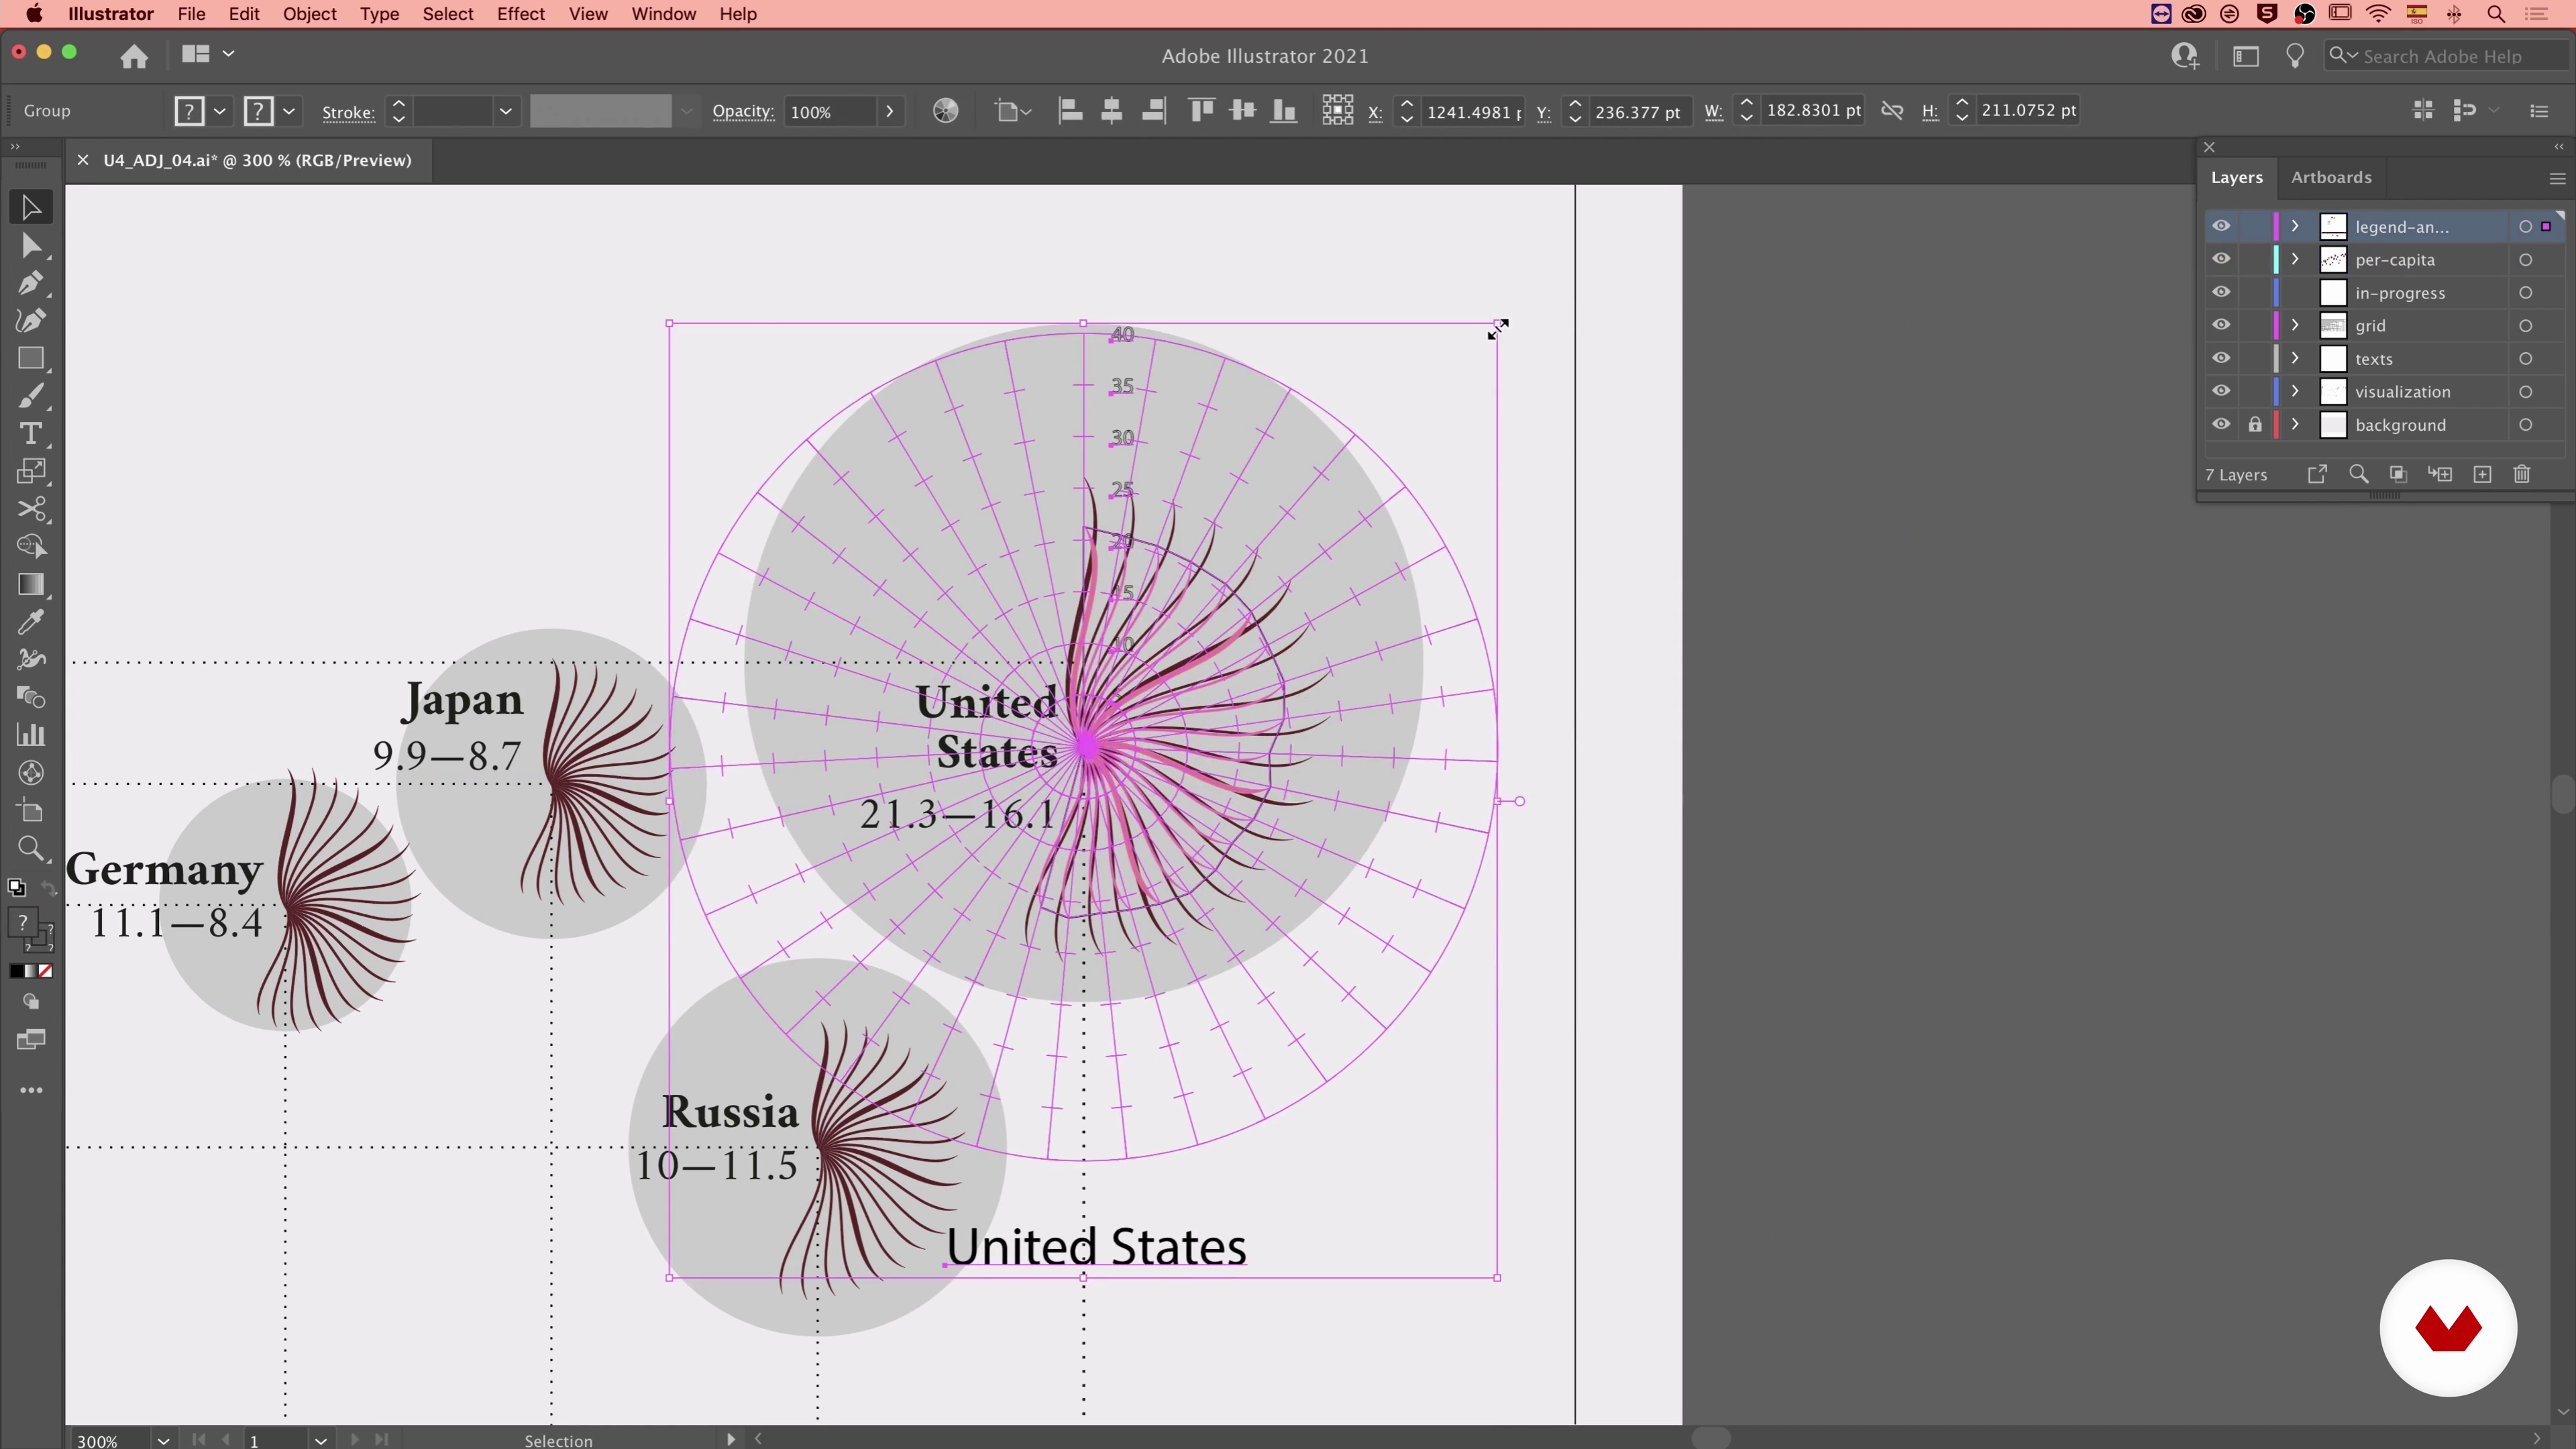The width and height of the screenshot is (2576, 1449).
Task: Select the U4_ADJ_04.ai document tab
Action: pos(257,160)
